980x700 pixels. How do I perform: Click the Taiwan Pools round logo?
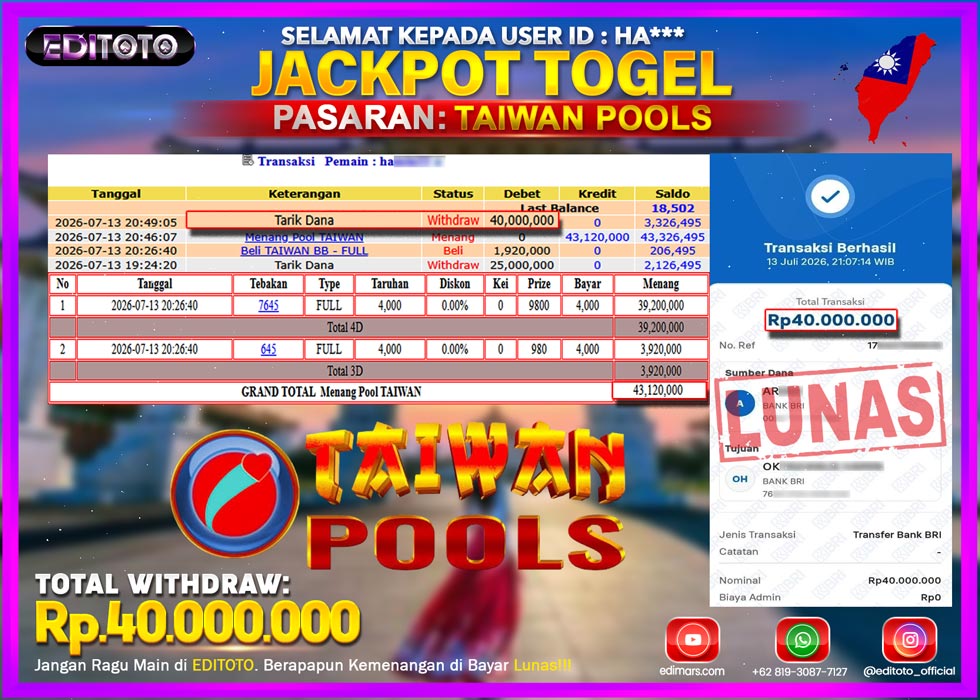[235, 494]
